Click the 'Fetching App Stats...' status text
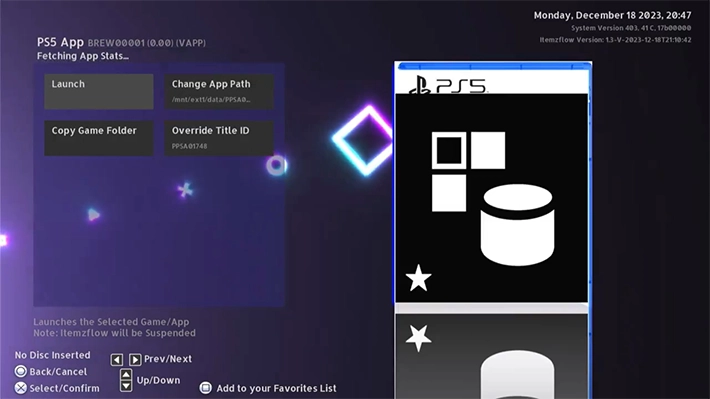Image resolution: width=710 pixels, height=399 pixels. coord(83,56)
